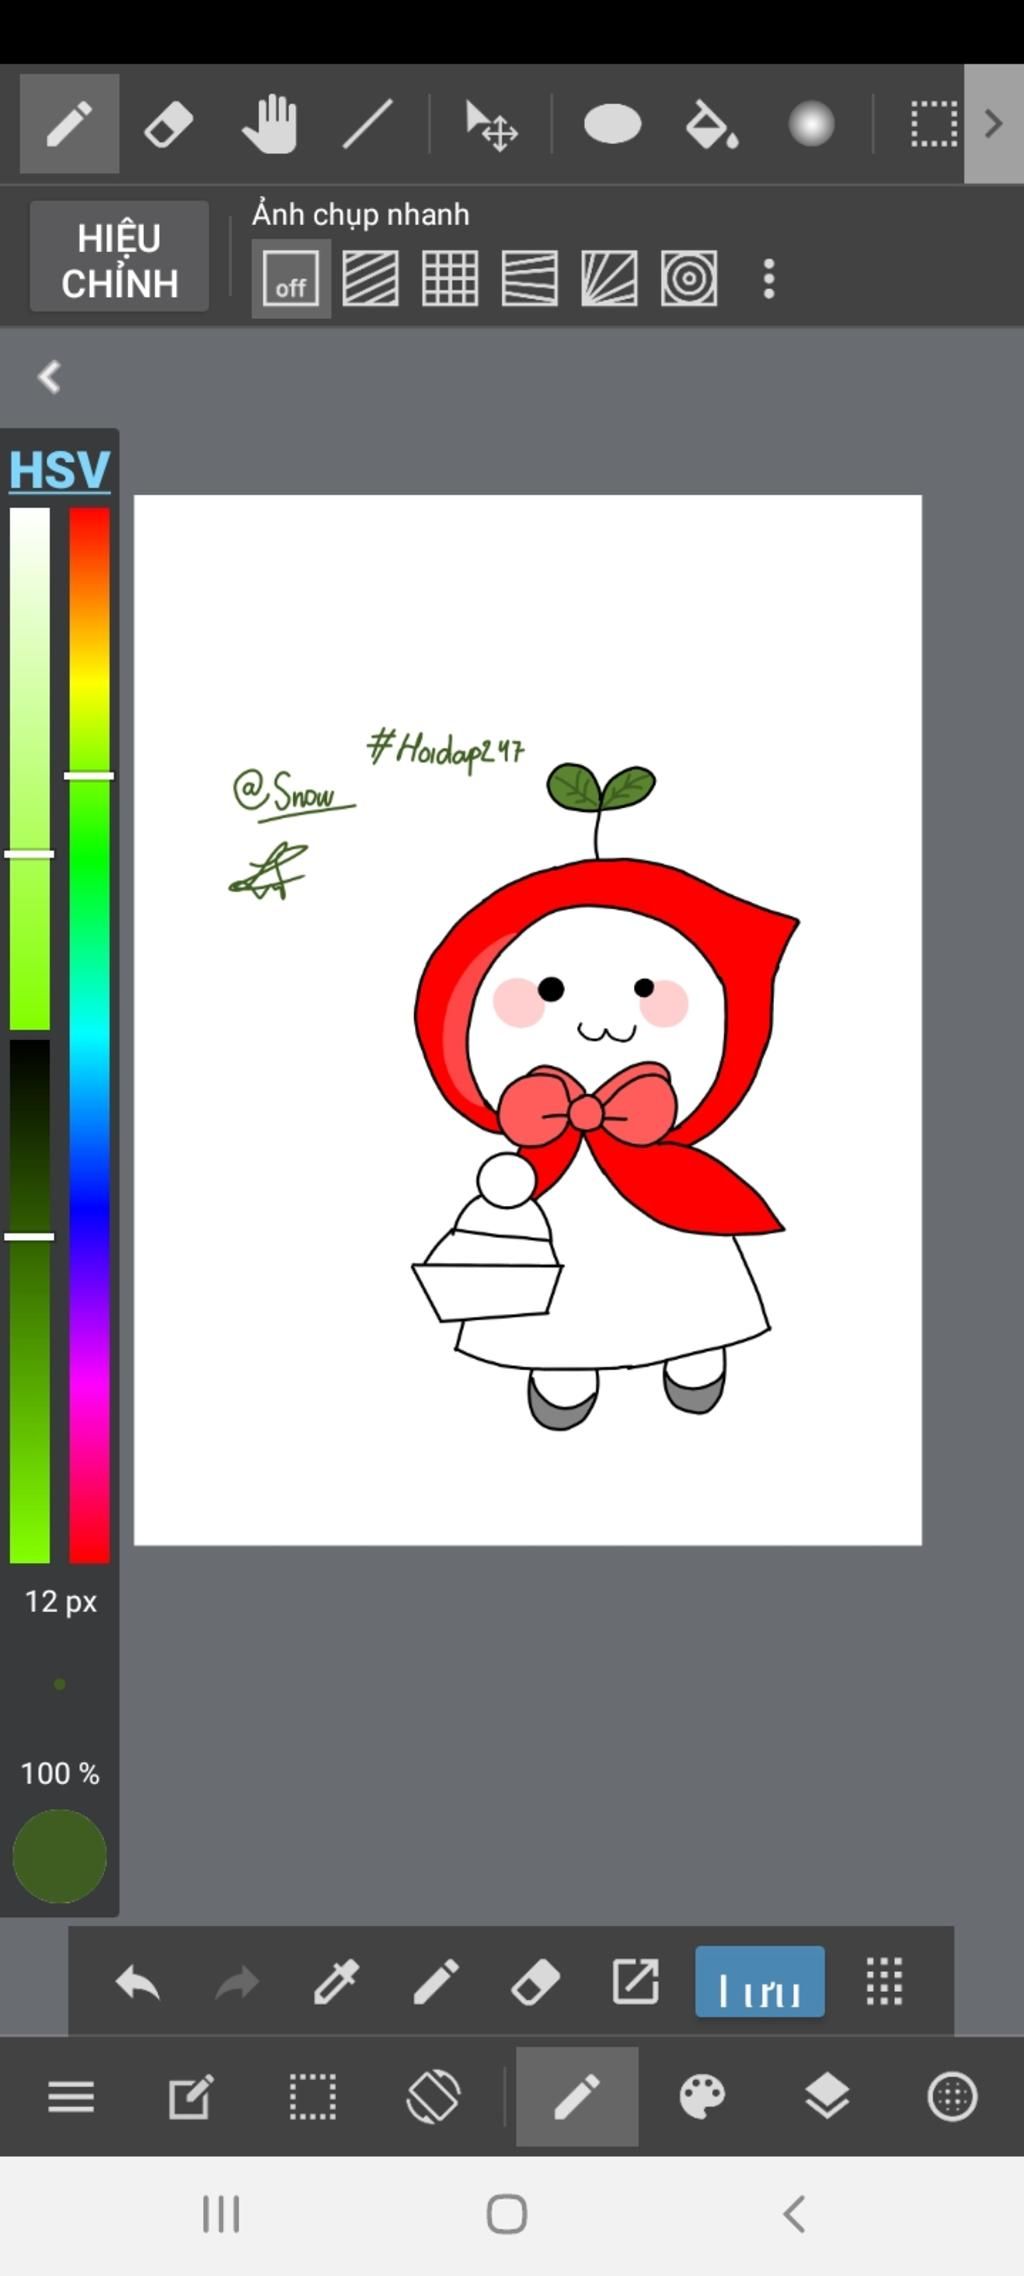Image resolution: width=1024 pixels, height=2276 pixels.
Task: Tap the #Hoidap247 text on canvas
Action: tap(446, 749)
